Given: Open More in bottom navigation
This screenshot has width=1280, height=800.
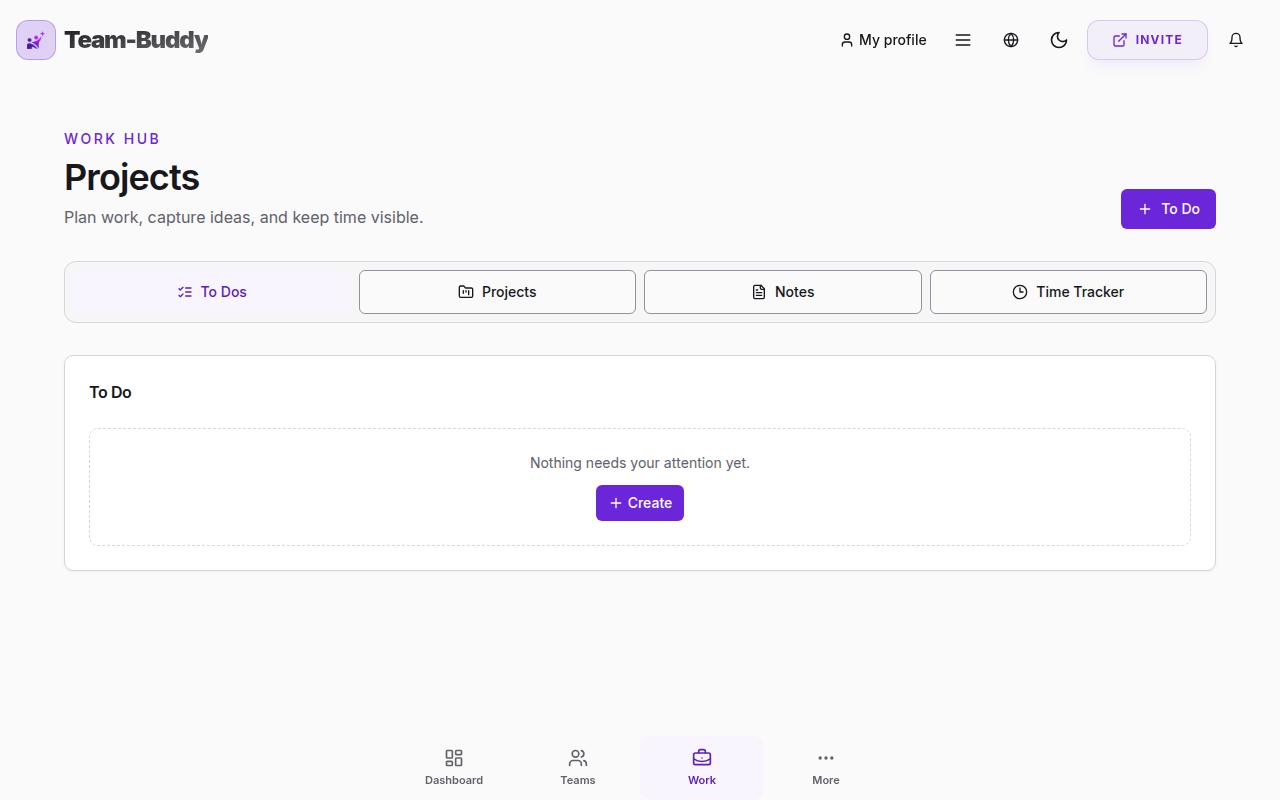Looking at the screenshot, I should pyautogui.click(x=826, y=767).
